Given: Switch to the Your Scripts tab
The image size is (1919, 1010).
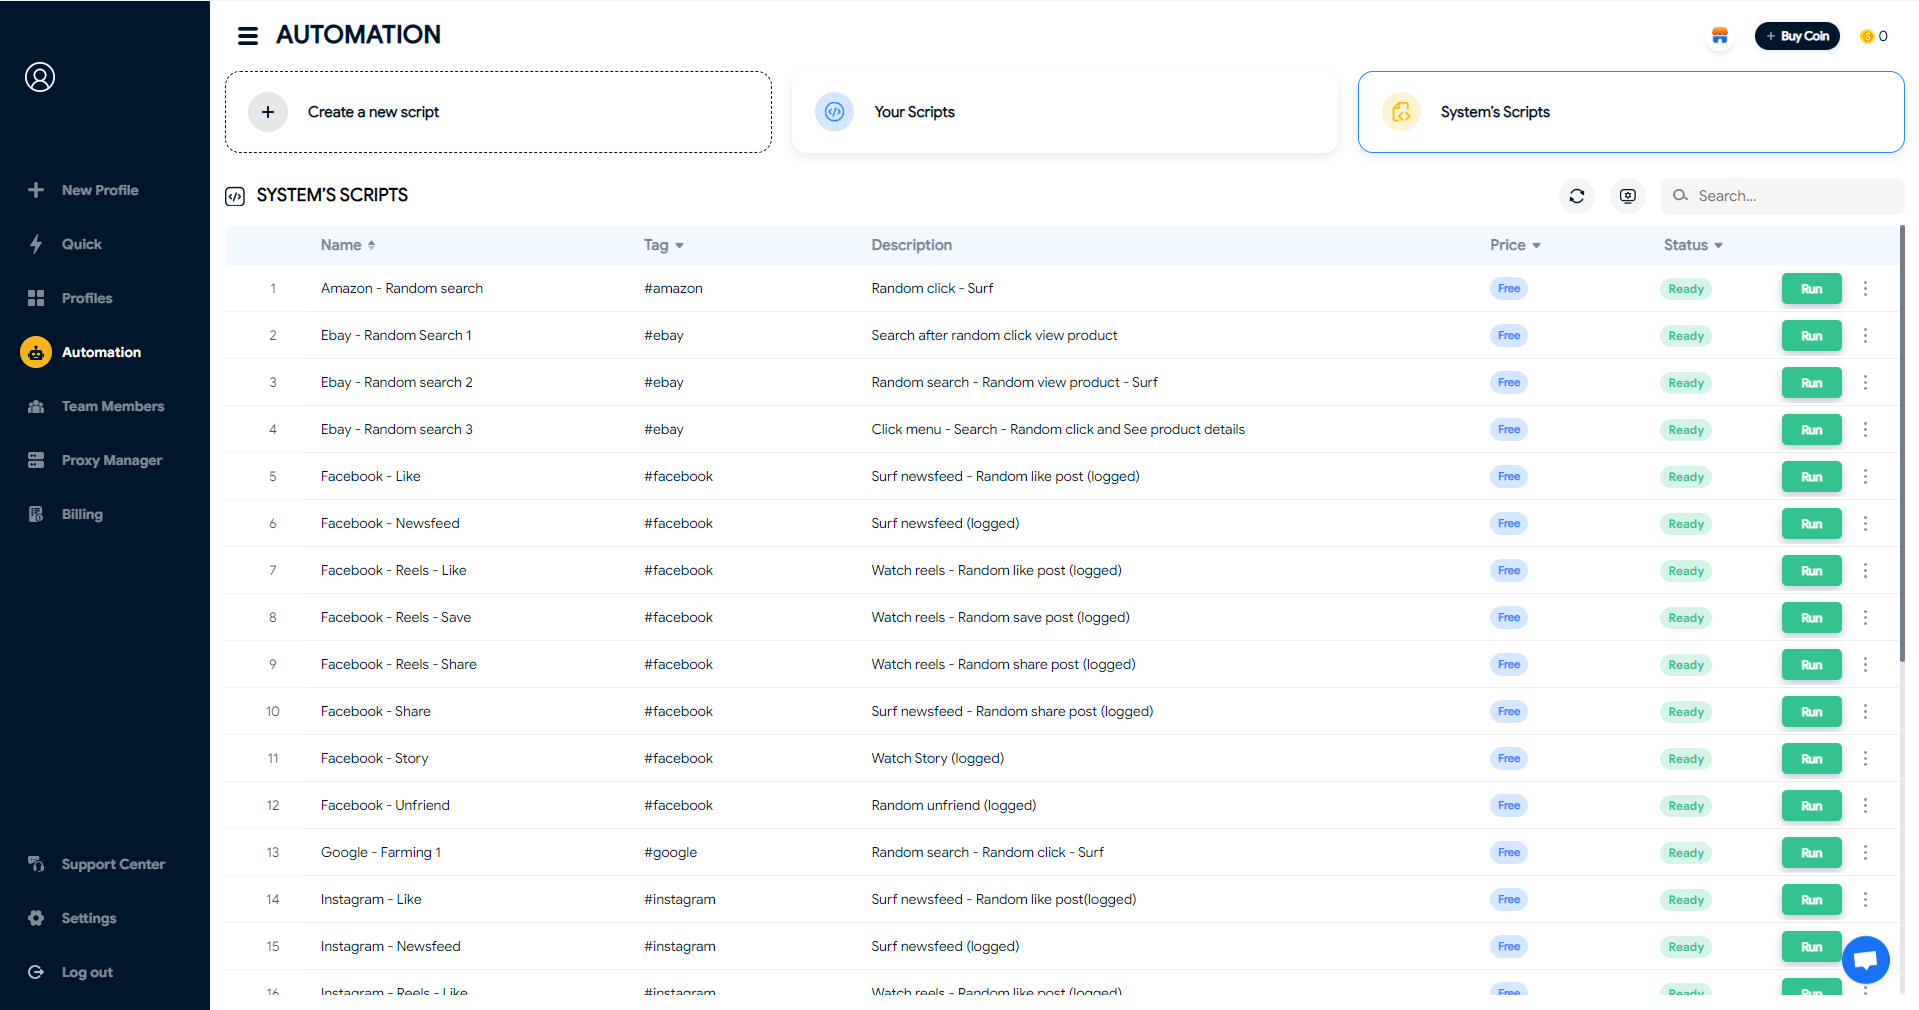Looking at the screenshot, I should tap(1064, 111).
